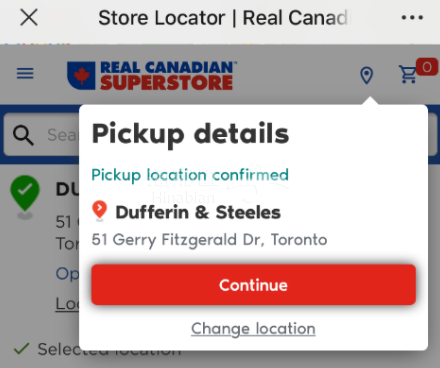
Task: Close the in-app browser with X
Action: (29, 17)
